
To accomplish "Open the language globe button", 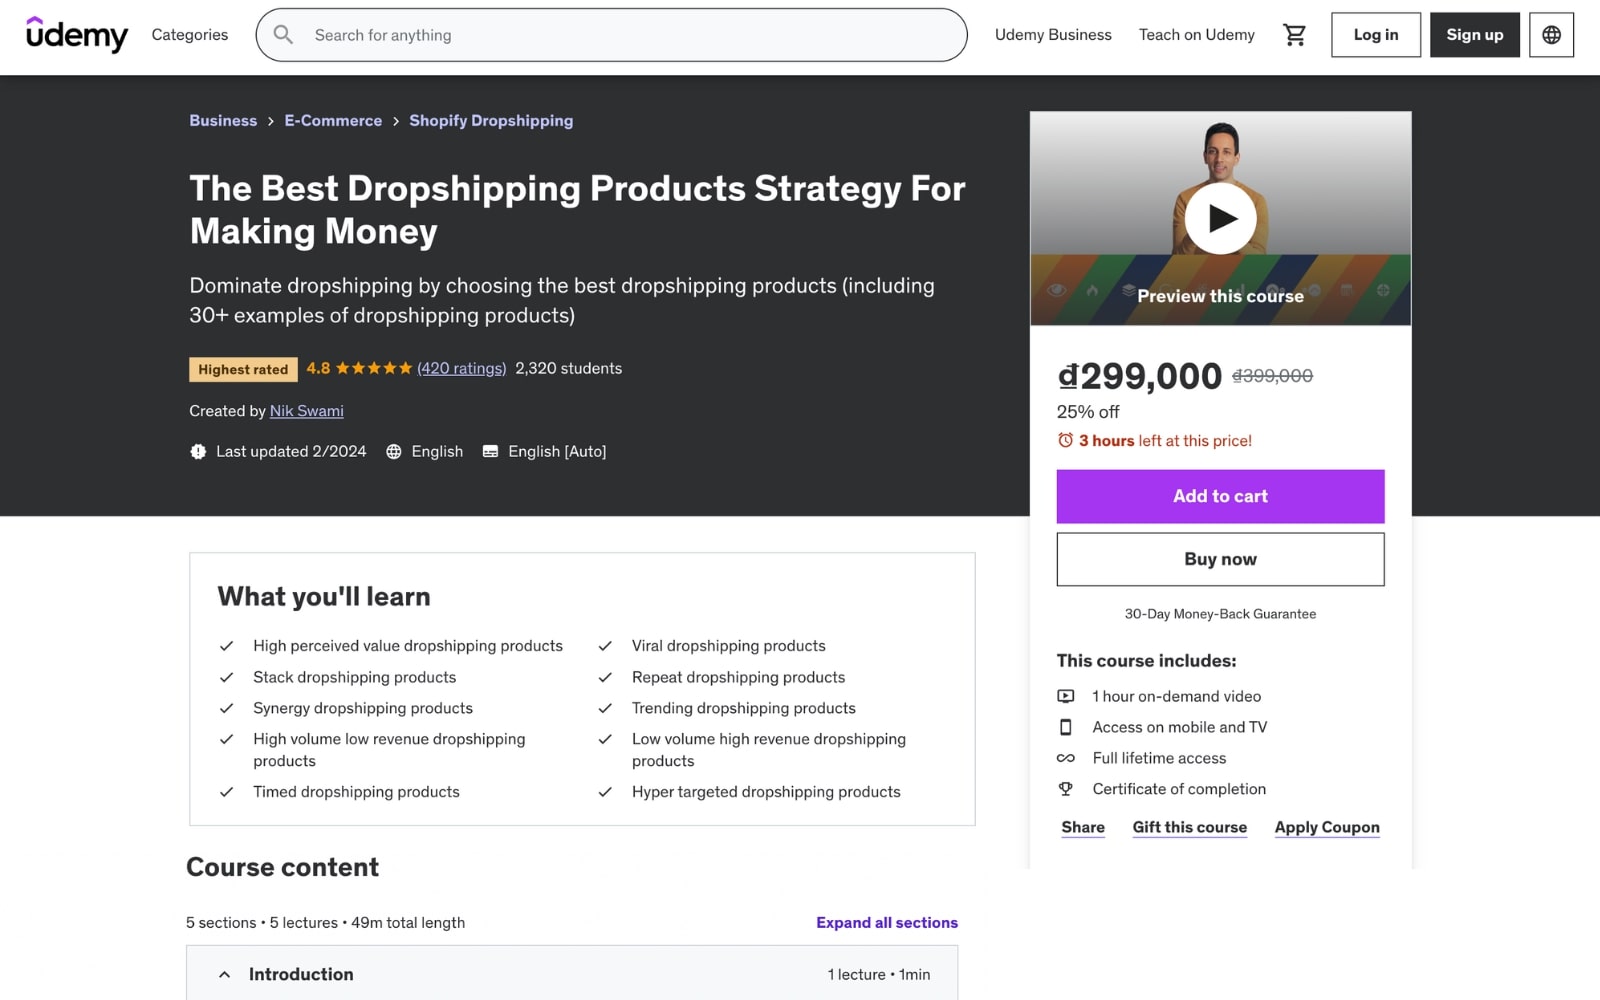I will 1551,35.
